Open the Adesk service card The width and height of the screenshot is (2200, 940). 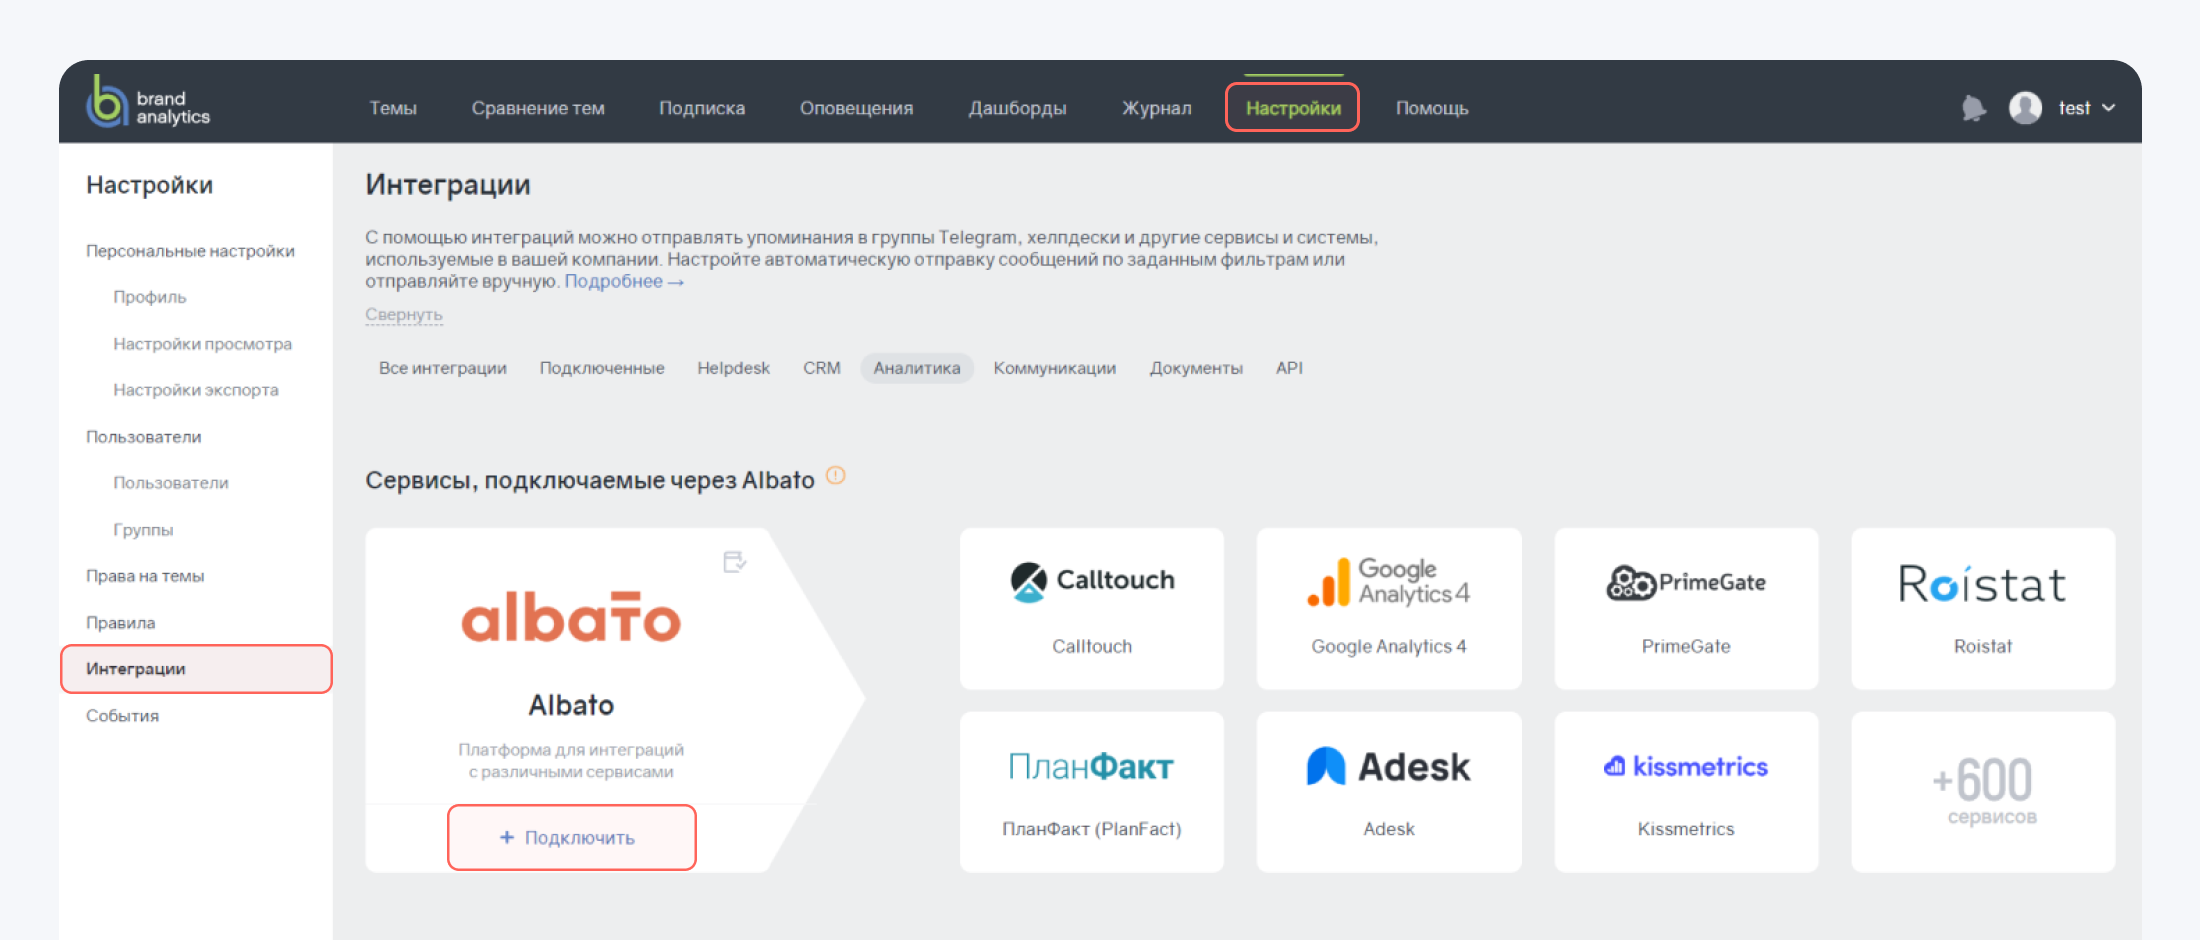[1389, 792]
